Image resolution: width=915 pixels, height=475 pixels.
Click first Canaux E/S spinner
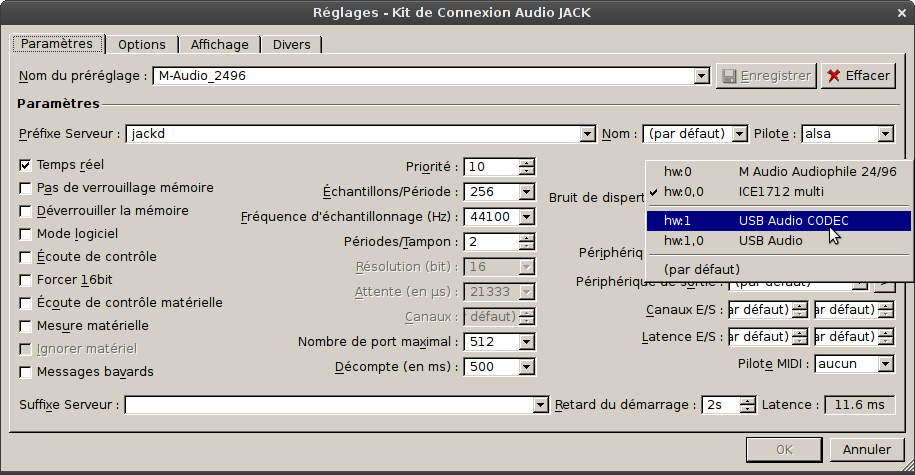(800, 310)
